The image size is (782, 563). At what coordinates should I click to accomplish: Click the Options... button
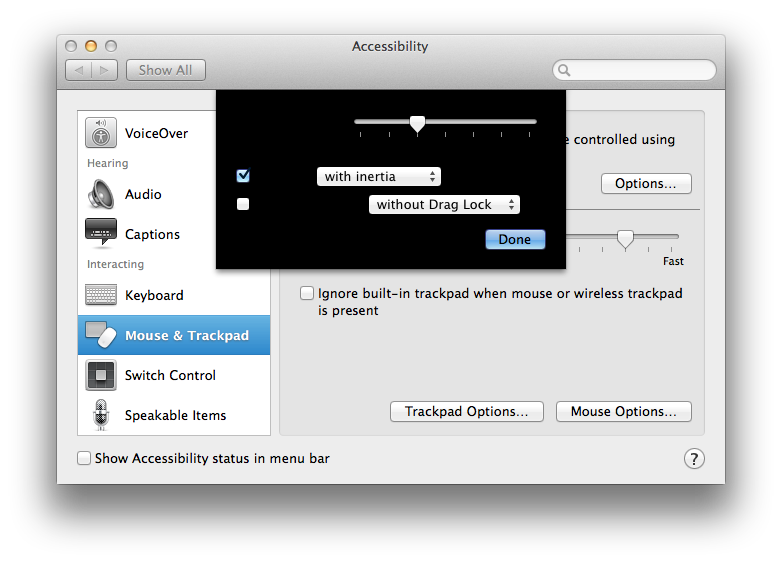[x=646, y=184]
